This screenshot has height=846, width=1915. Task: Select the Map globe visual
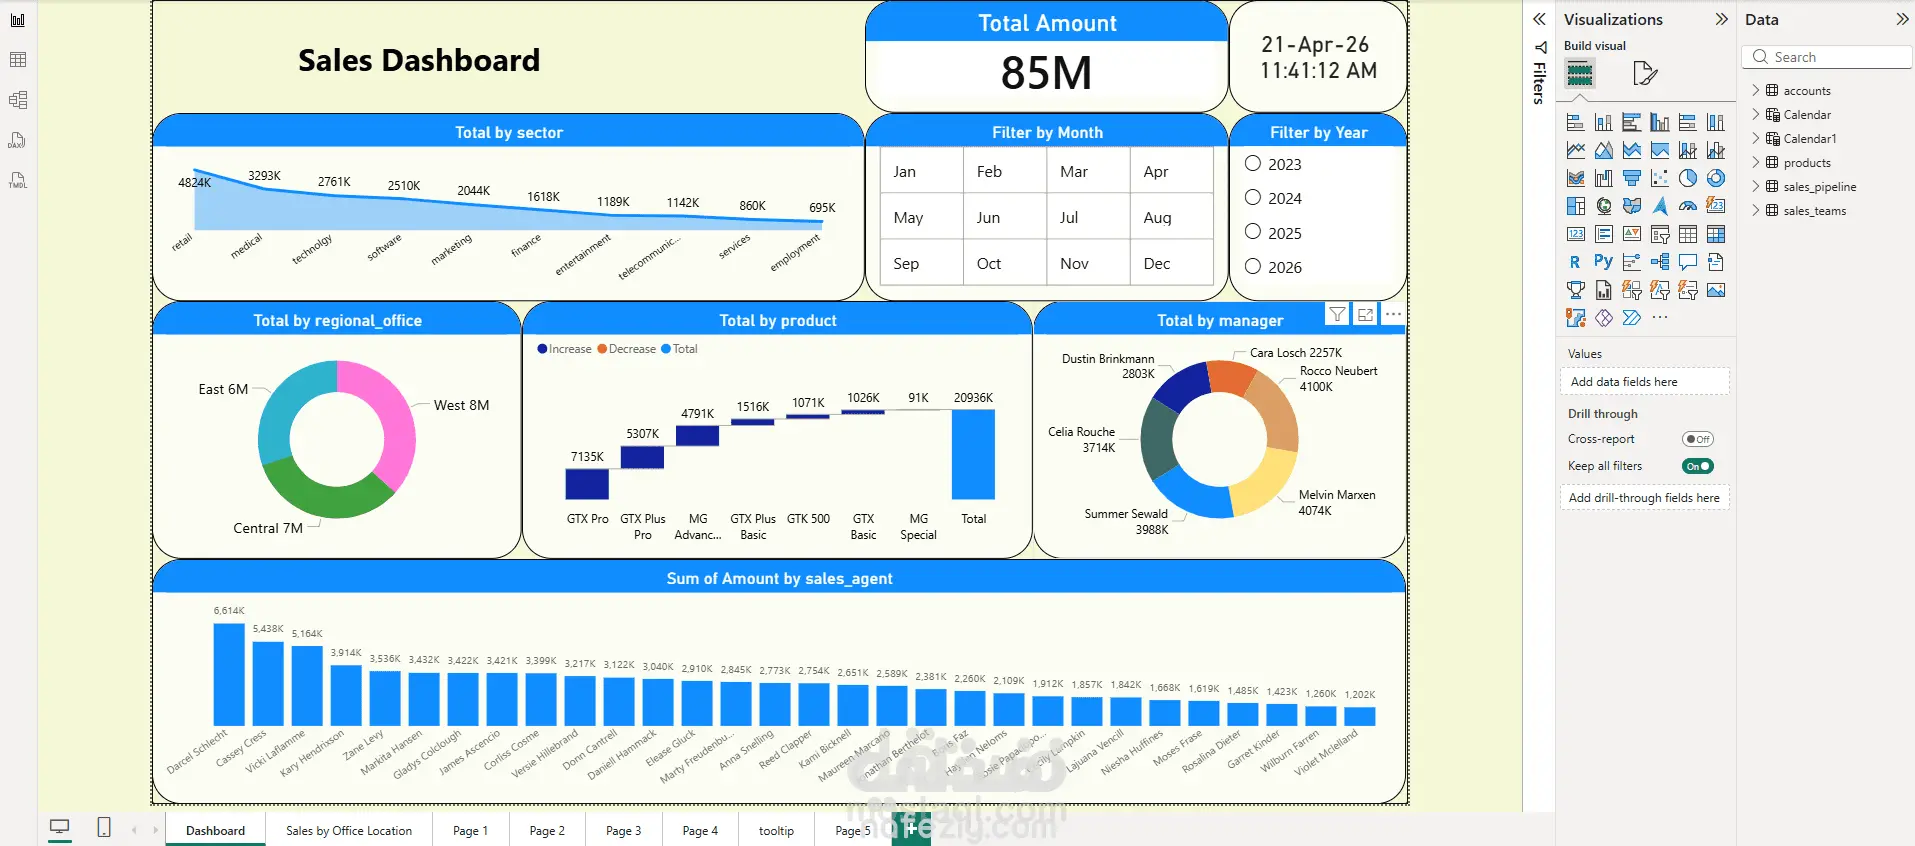pyautogui.click(x=1603, y=206)
